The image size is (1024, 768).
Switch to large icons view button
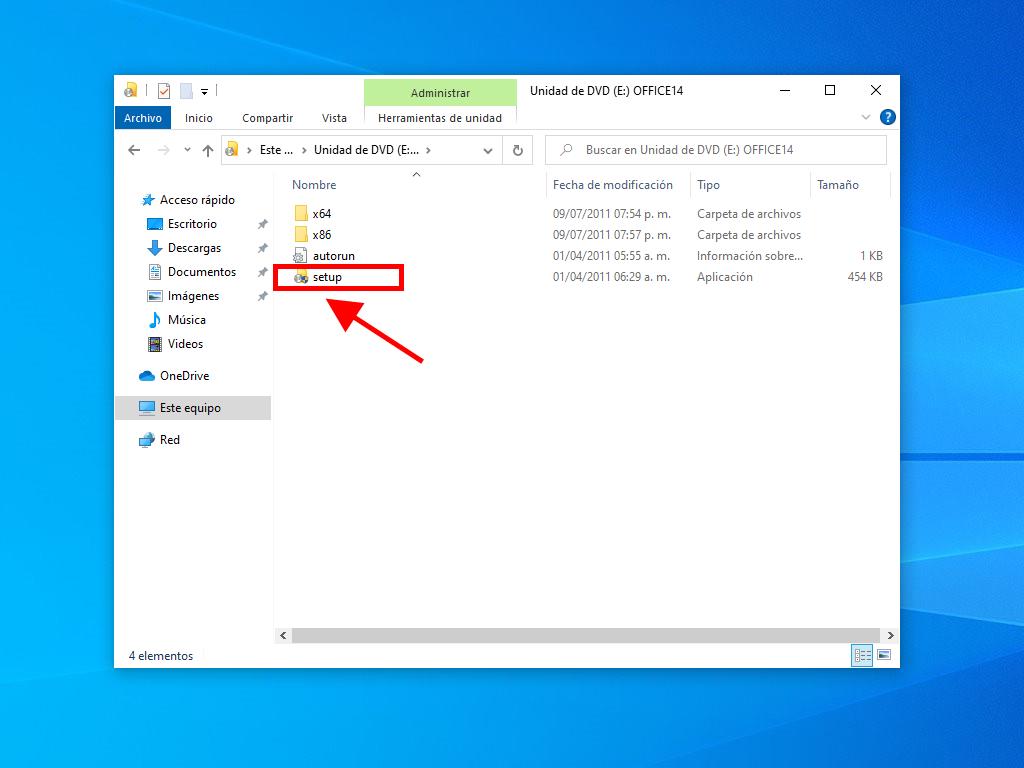point(884,656)
